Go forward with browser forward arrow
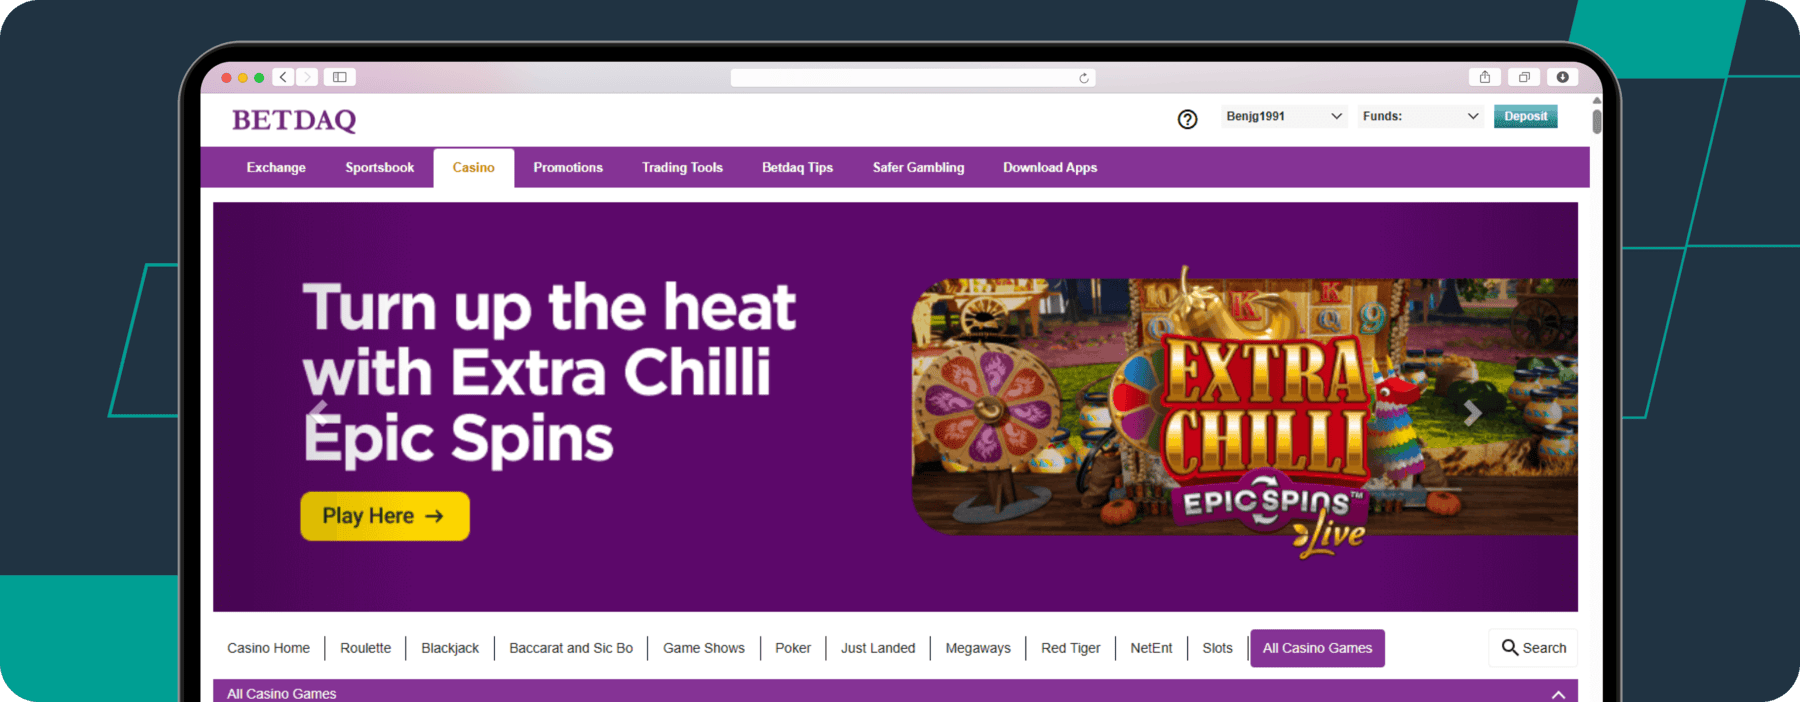This screenshot has height=702, width=1800. (307, 77)
